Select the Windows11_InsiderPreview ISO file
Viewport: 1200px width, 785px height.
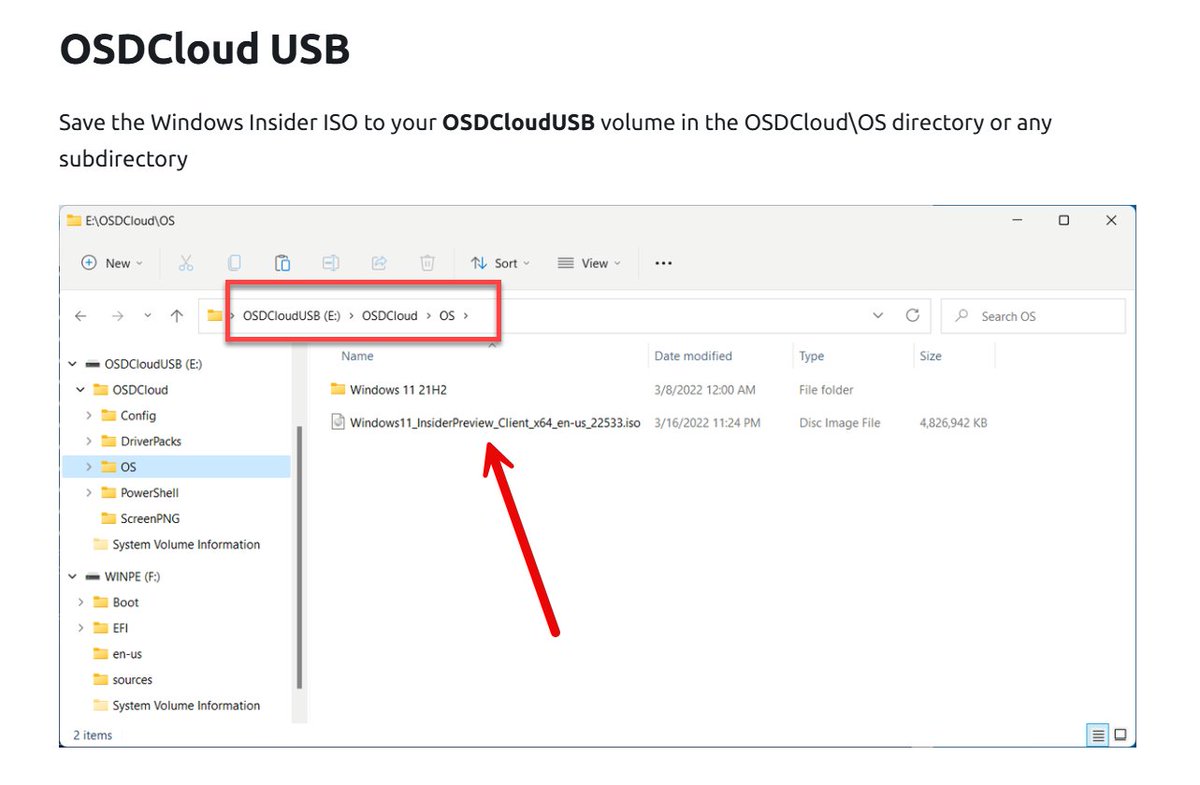485,423
